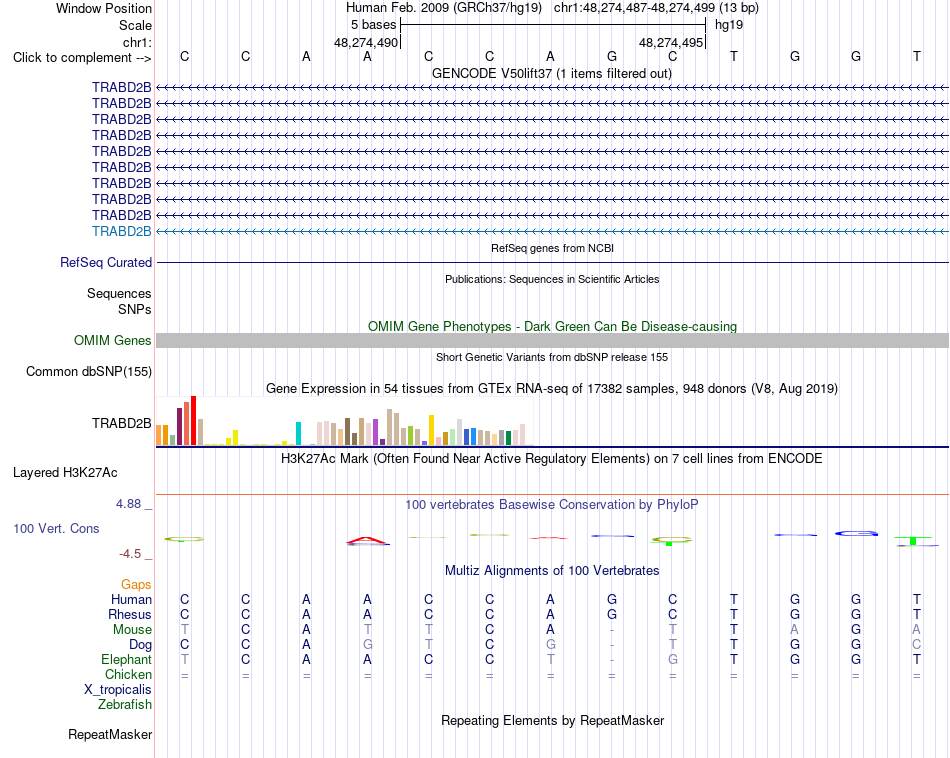This screenshot has height=758, width=950.
Task: Click the '5 bases' scale bar label
Action: coord(373,25)
